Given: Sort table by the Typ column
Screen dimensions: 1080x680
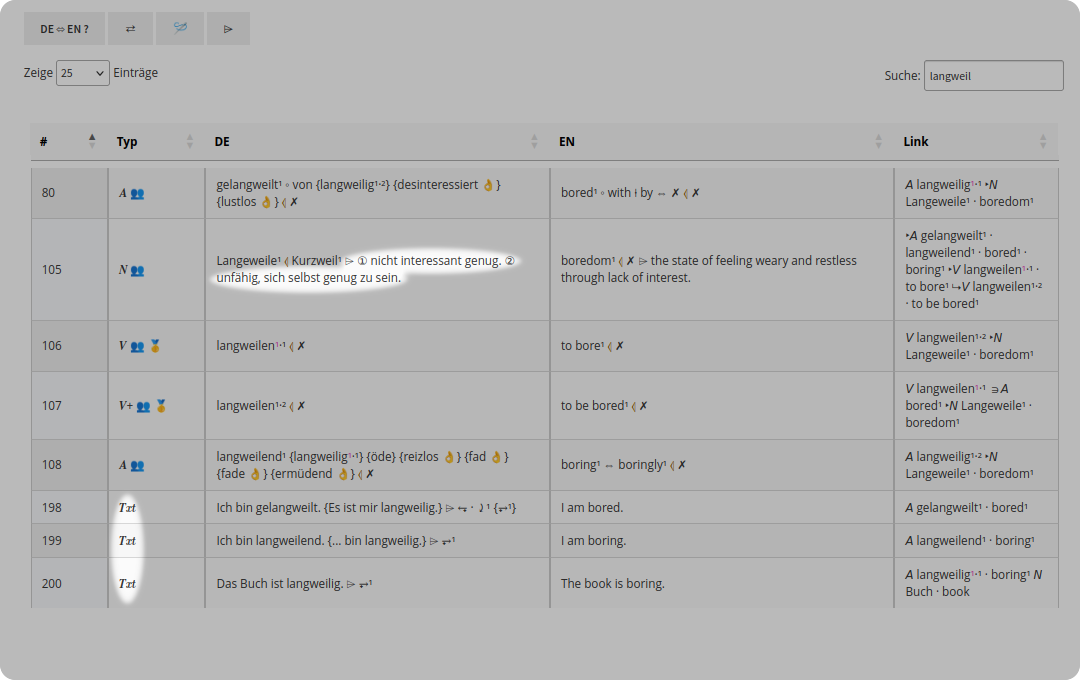Looking at the screenshot, I should [x=156, y=141].
